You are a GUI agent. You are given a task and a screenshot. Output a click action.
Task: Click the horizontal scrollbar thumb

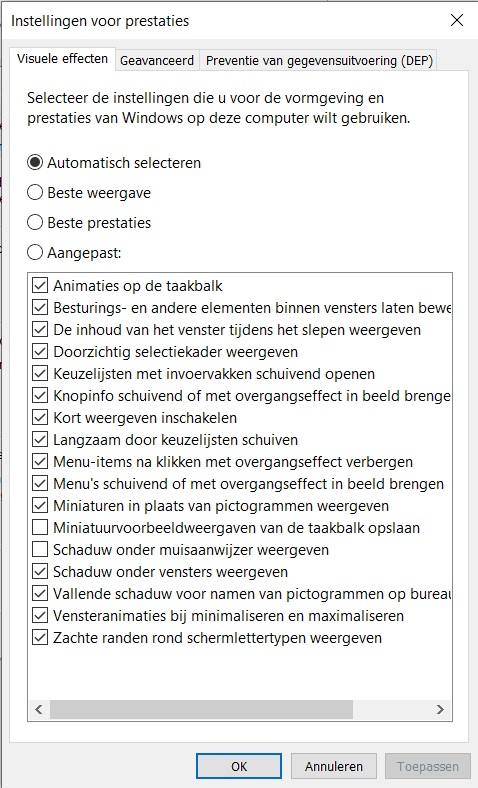pos(201,710)
